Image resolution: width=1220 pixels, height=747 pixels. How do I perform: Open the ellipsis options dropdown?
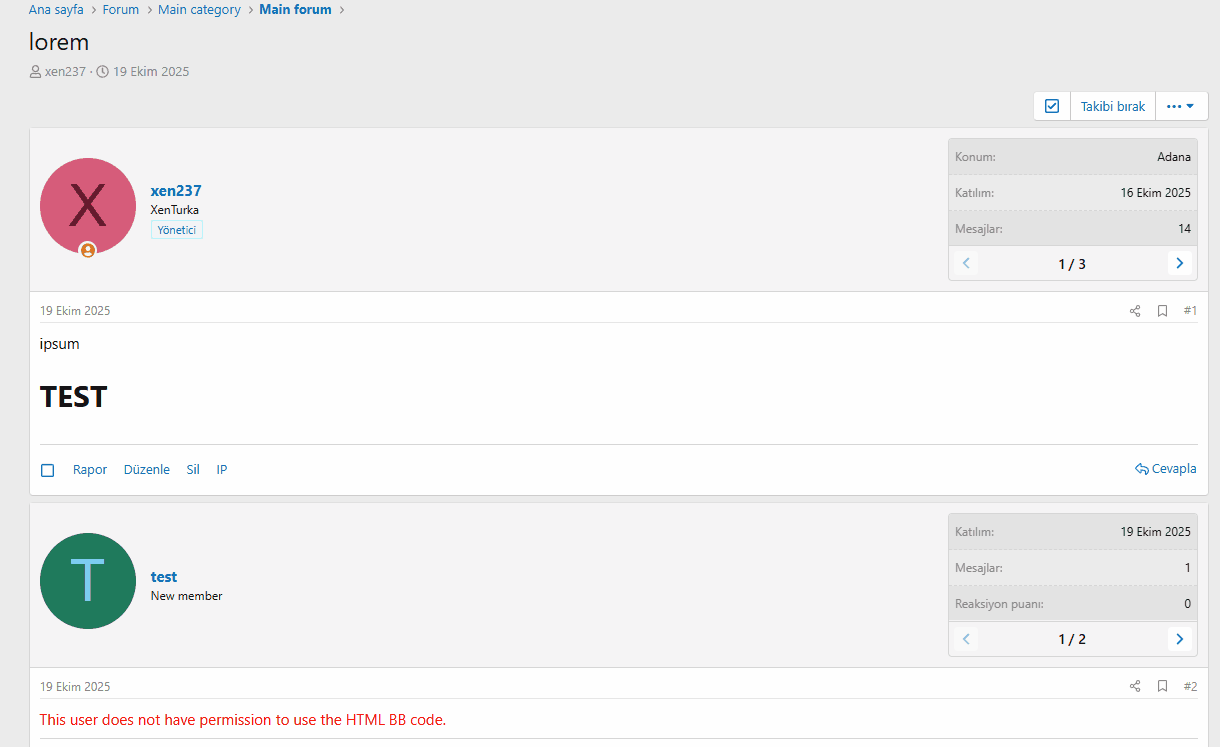pyautogui.click(x=1181, y=105)
